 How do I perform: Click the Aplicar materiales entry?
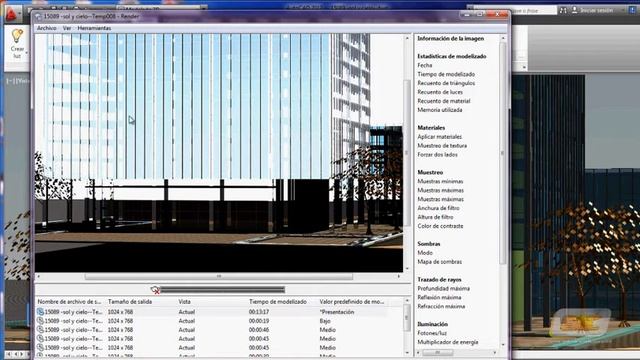point(439,137)
